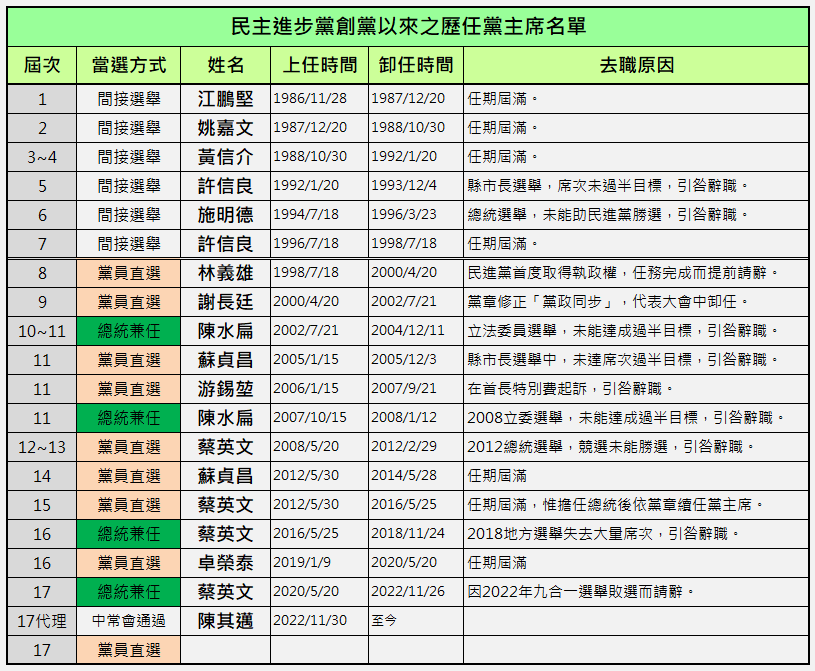The image size is (815, 671).
Task: Click the name cell 林義雄
Action: tap(226, 273)
